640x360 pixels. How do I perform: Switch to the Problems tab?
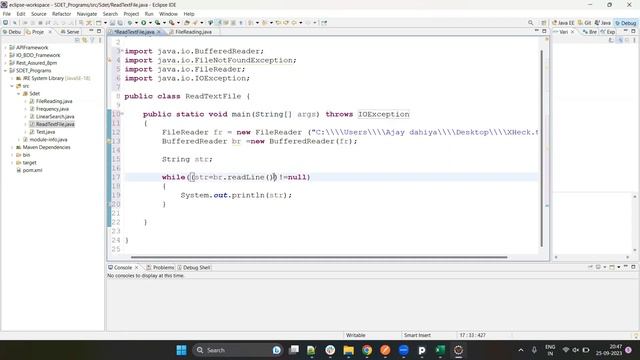[160, 267]
